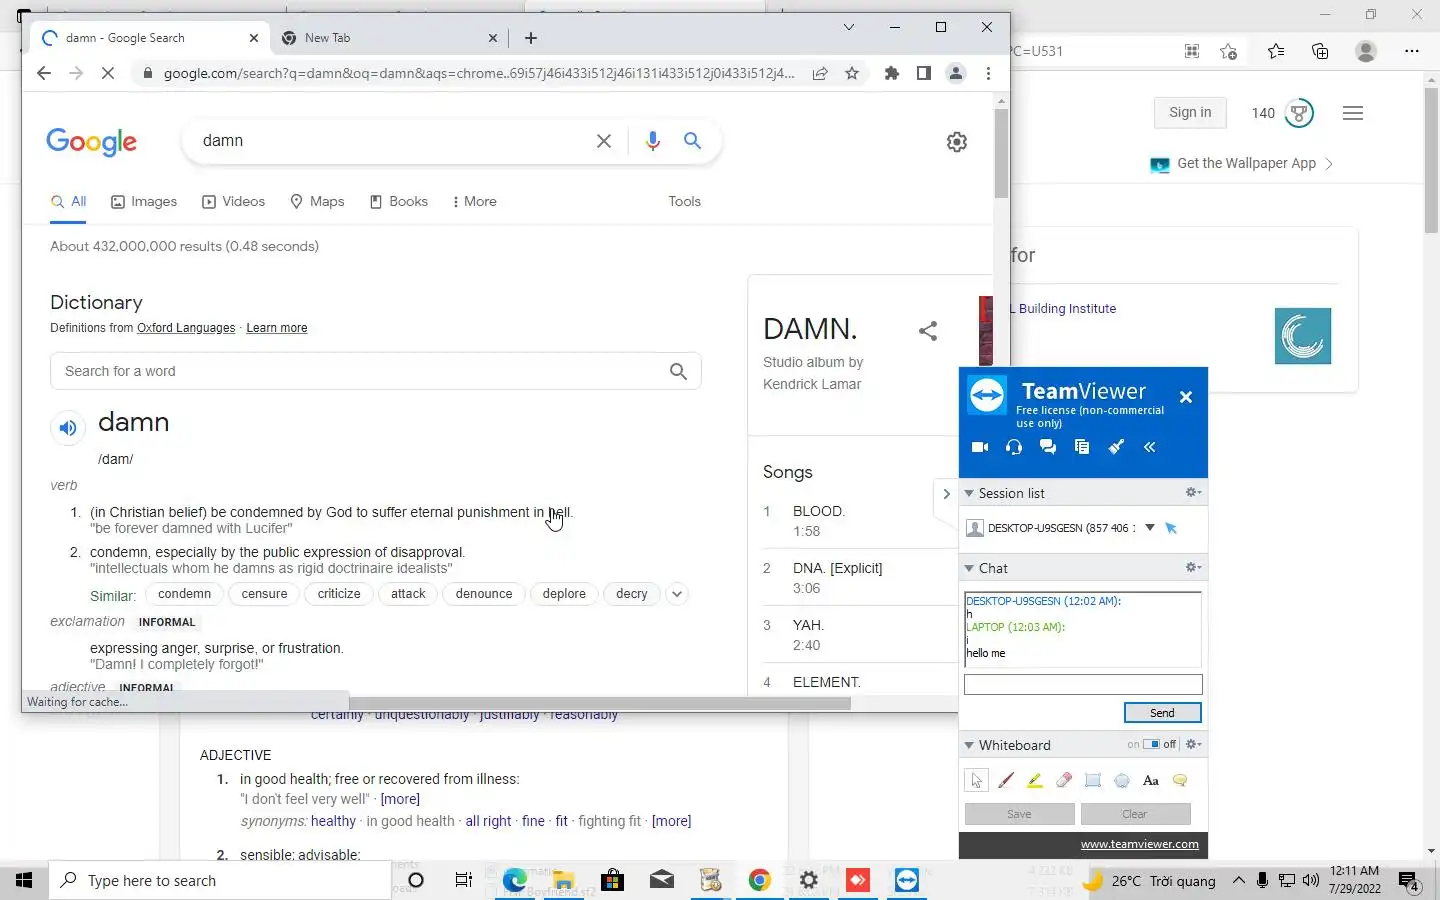Click Chrome vertical scrollbar thumb
Viewport: 1440px width, 900px height.
(x=1001, y=153)
